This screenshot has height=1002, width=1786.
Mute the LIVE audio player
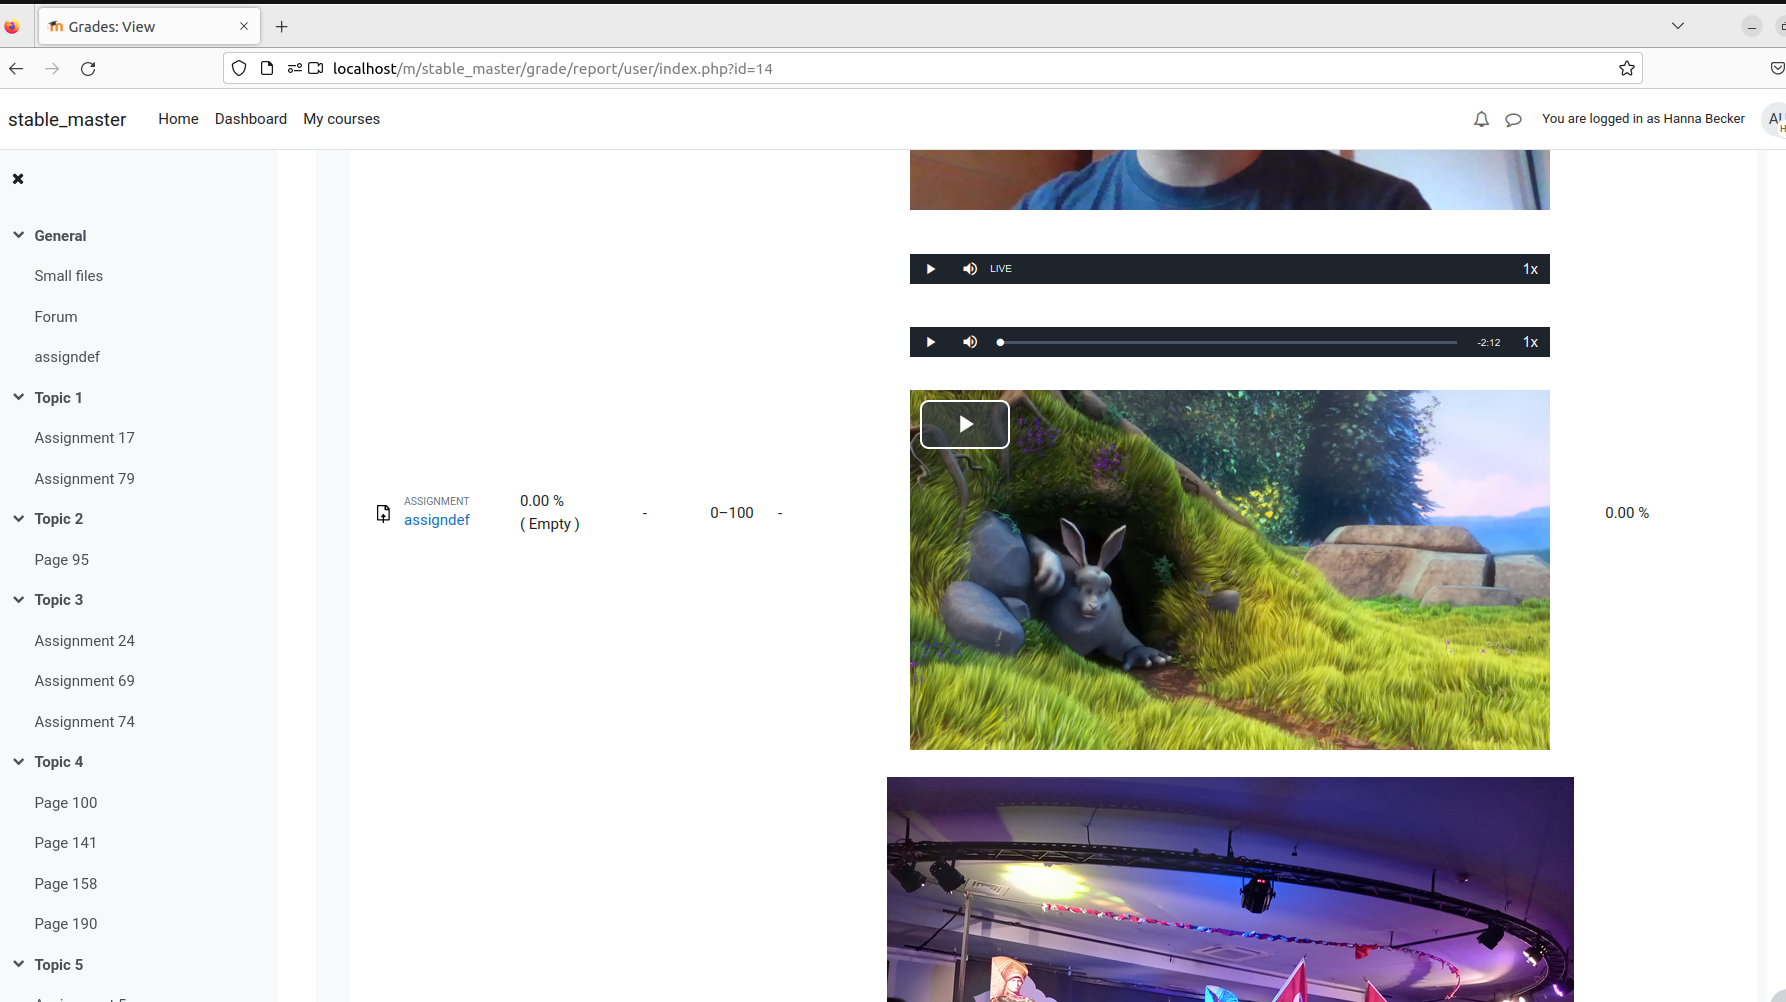(x=970, y=269)
